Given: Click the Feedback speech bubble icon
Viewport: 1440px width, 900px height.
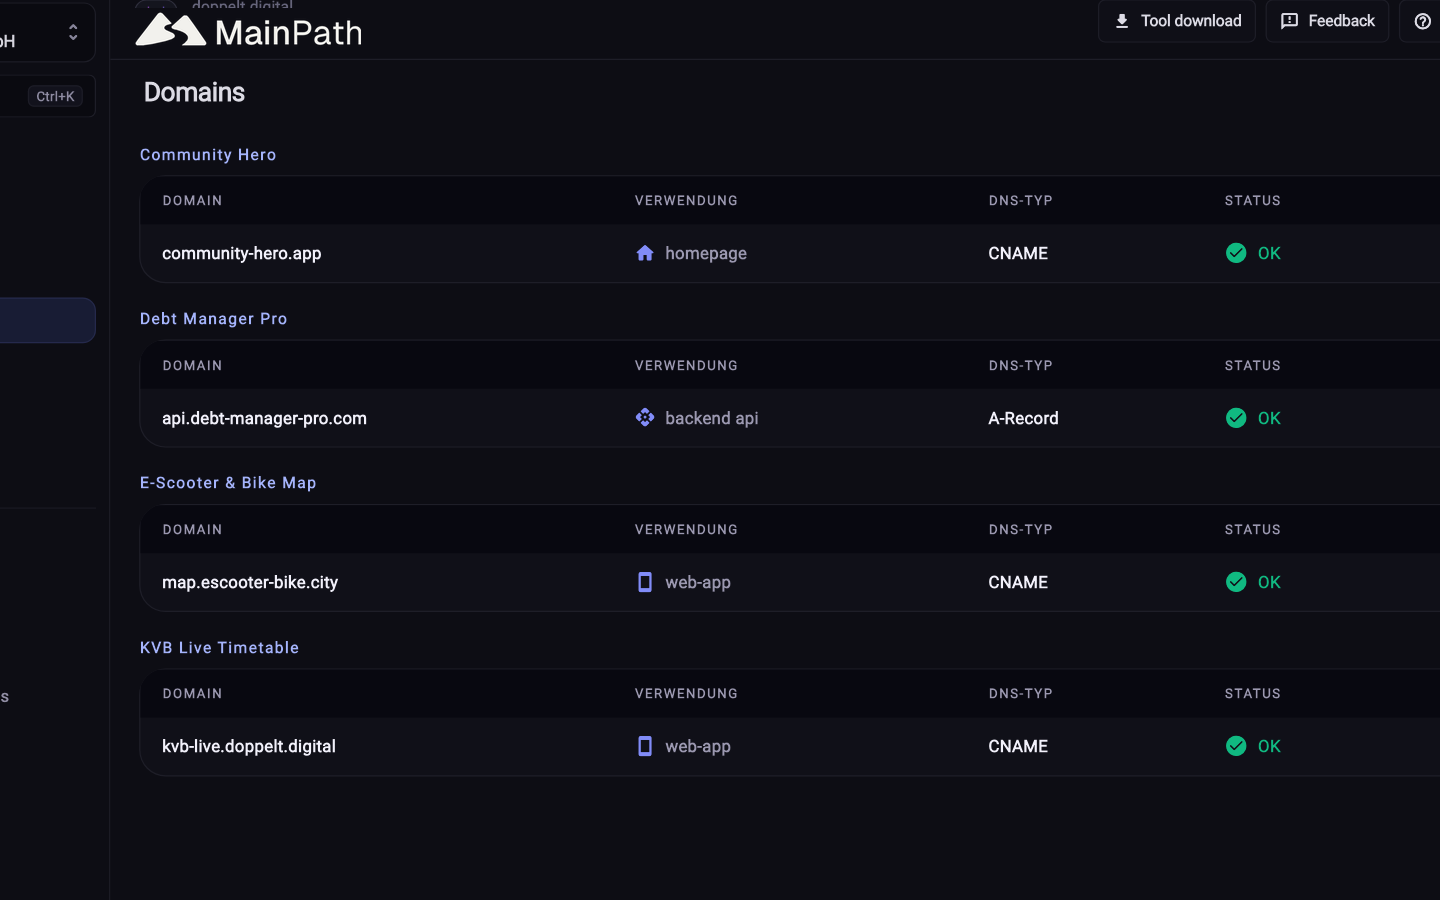Looking at the screenshot, I should 1290,21.
